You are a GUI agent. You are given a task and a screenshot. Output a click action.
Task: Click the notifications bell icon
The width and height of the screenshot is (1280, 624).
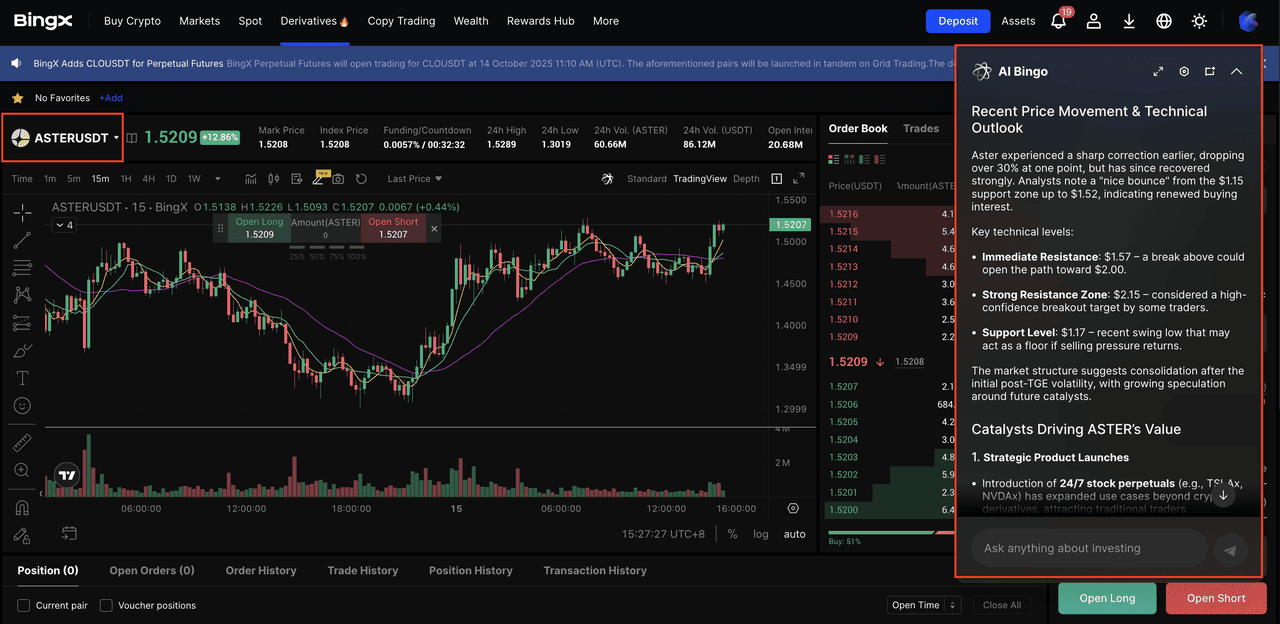1058,21
